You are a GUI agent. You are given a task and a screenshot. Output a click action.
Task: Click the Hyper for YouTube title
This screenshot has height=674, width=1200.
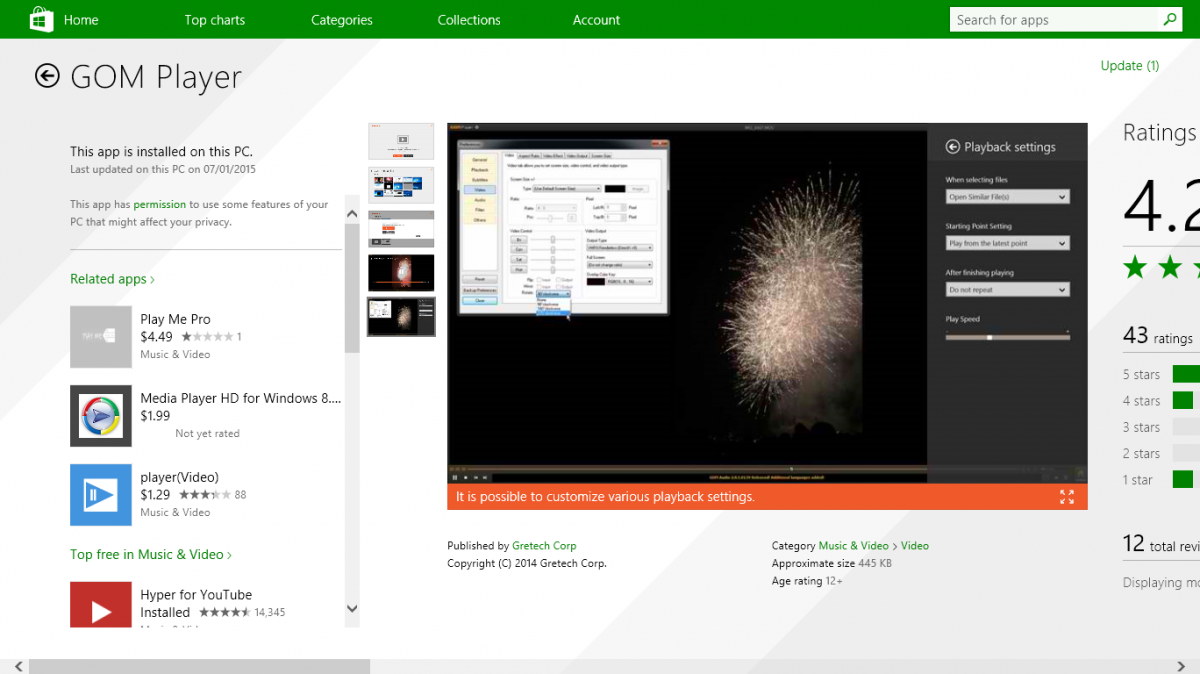click(x=197, y=595)
